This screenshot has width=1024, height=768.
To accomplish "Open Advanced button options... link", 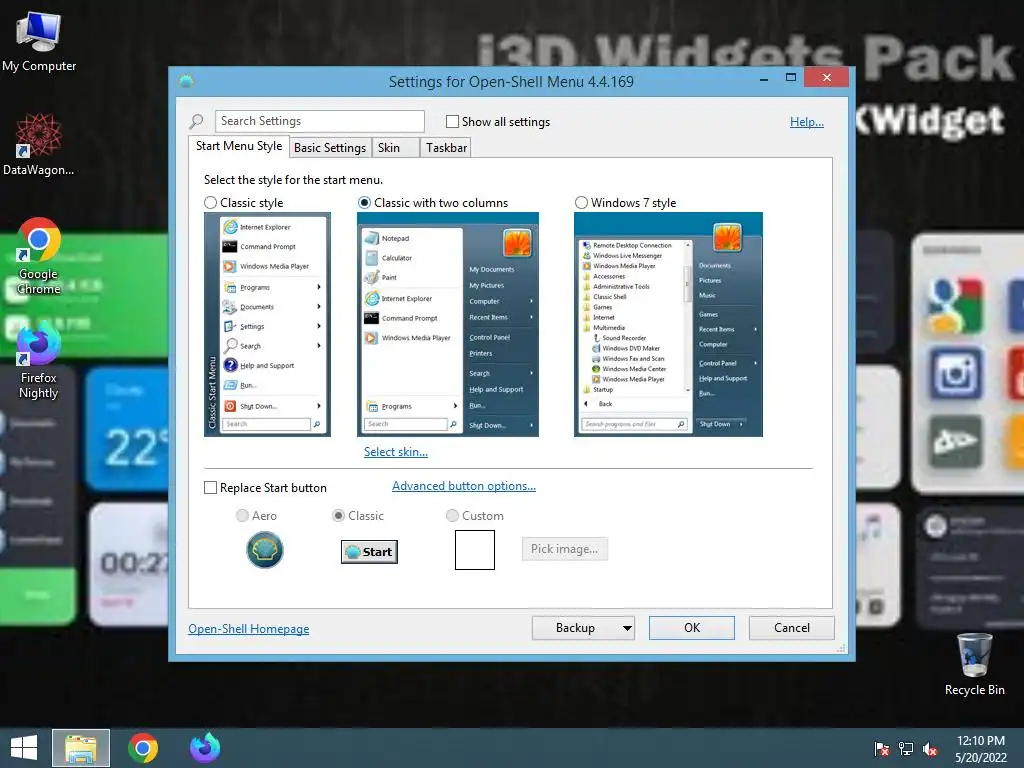I will 464,486.
